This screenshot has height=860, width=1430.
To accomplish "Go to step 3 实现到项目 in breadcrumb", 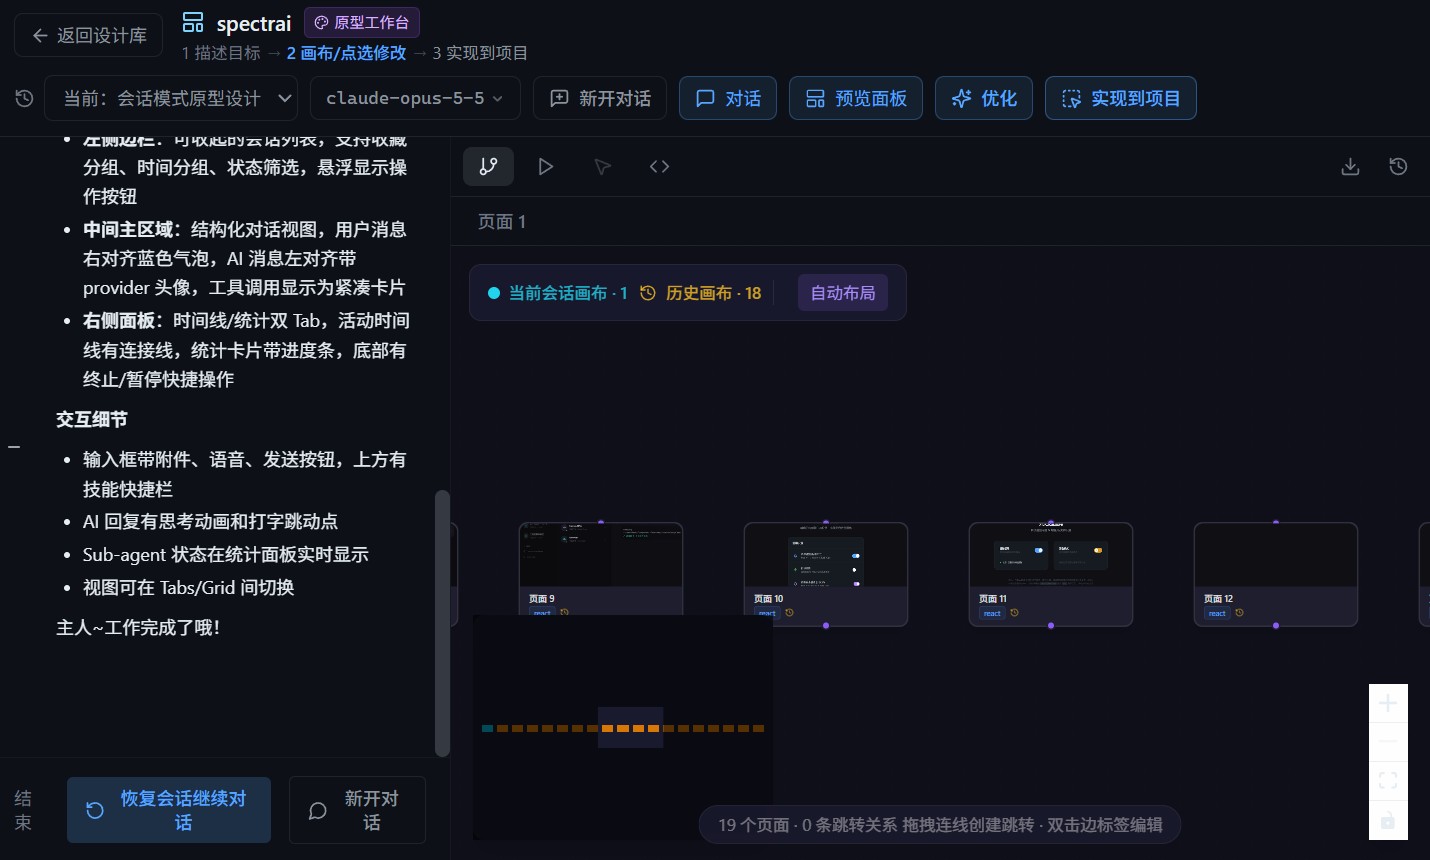I will [x=480, y=53].
